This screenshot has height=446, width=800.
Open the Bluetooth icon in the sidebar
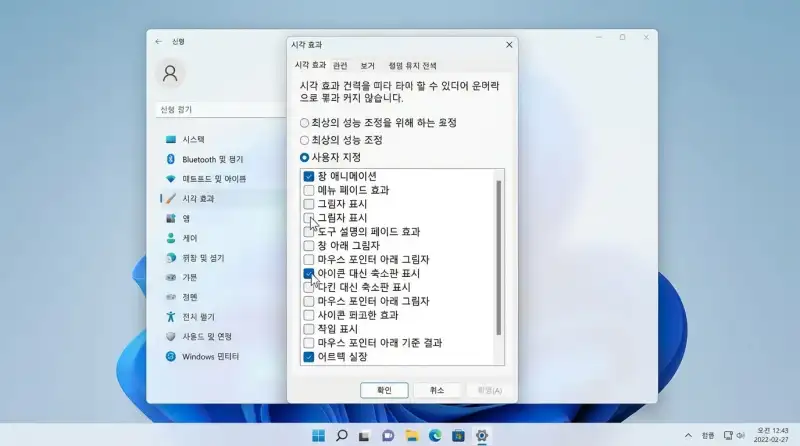click(x=171, y=159)
